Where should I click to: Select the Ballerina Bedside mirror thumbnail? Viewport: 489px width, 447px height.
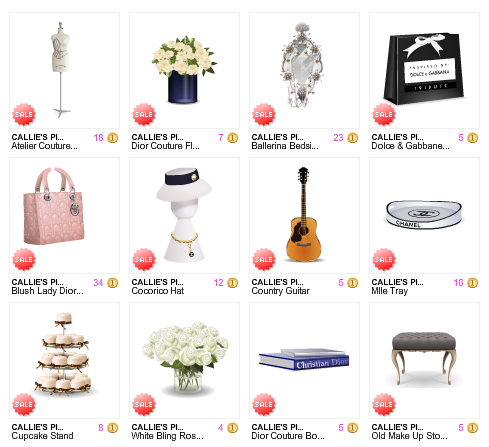(x=302, y=65)
